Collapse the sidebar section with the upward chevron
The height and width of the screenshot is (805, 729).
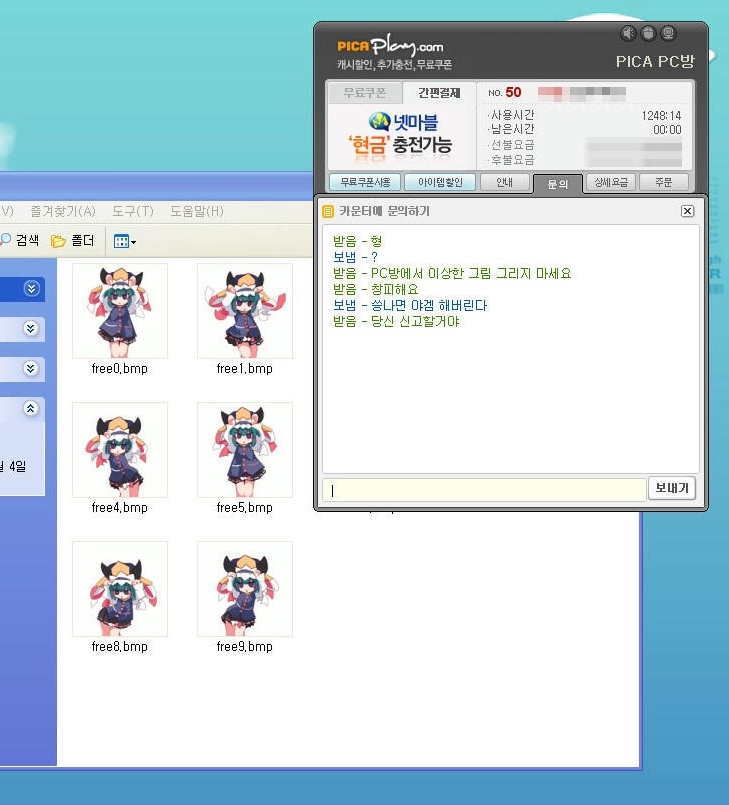(31, 408)
